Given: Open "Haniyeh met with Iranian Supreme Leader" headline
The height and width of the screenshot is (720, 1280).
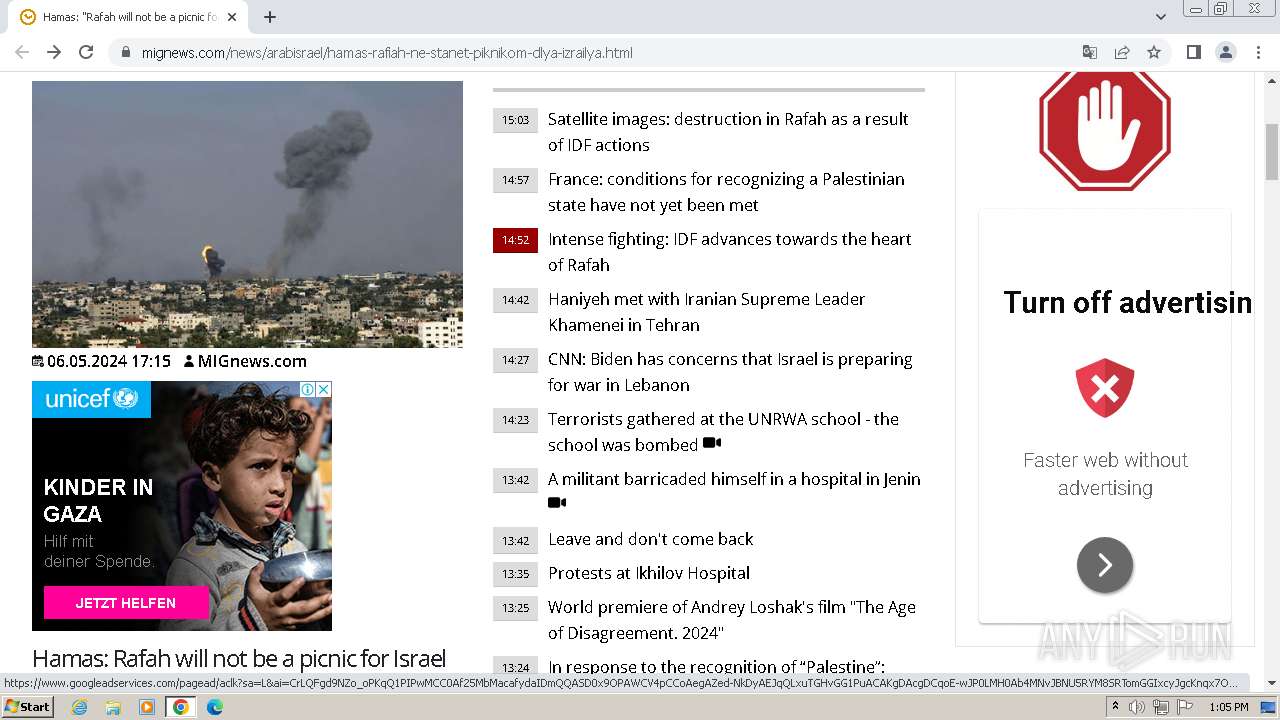Looking at the screenshot, I should 706,312.
